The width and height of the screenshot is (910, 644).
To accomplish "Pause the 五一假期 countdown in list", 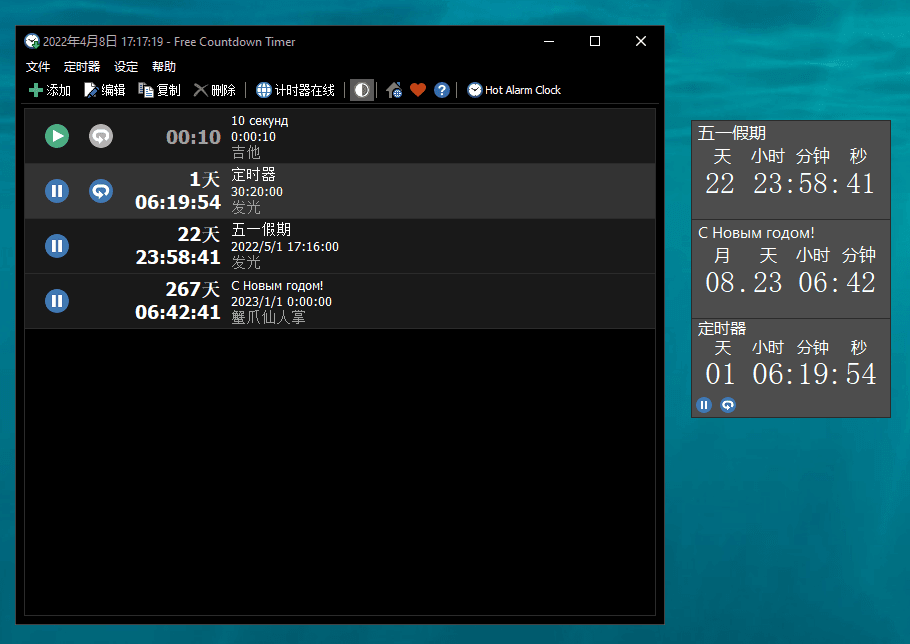I will pyautogui.click(x=57, y=246).
